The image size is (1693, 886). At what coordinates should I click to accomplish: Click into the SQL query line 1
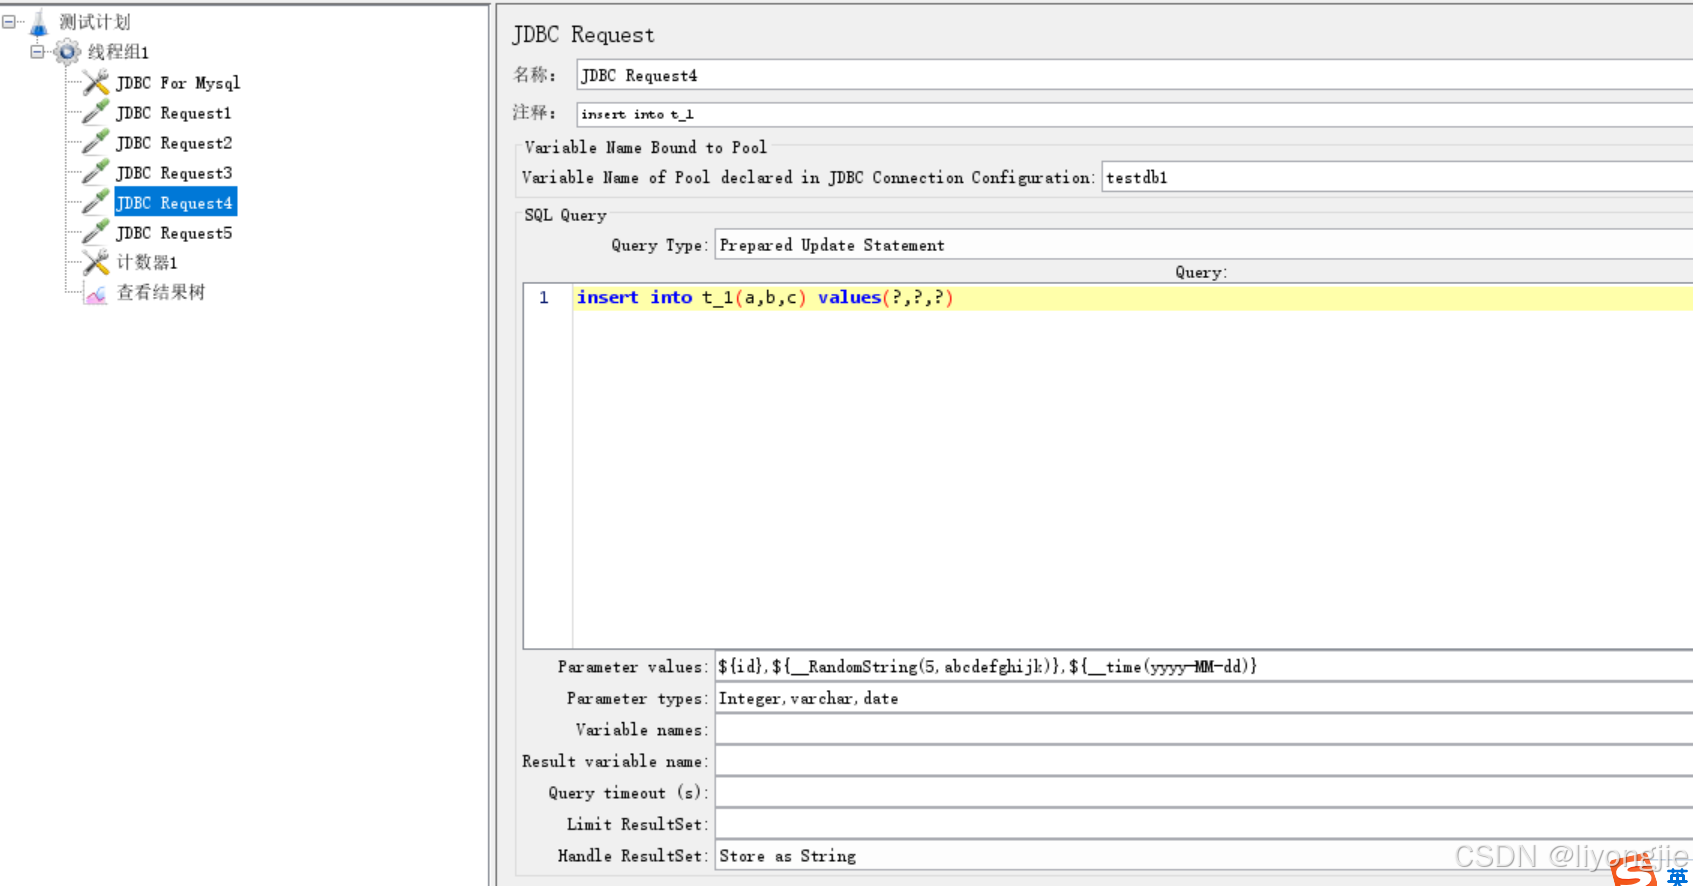[1134, 297]
